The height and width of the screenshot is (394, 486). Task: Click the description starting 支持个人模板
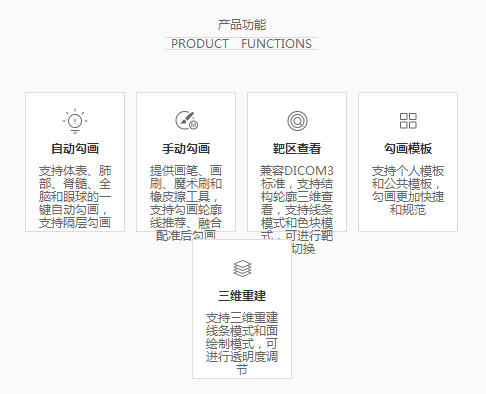point(408,190)
